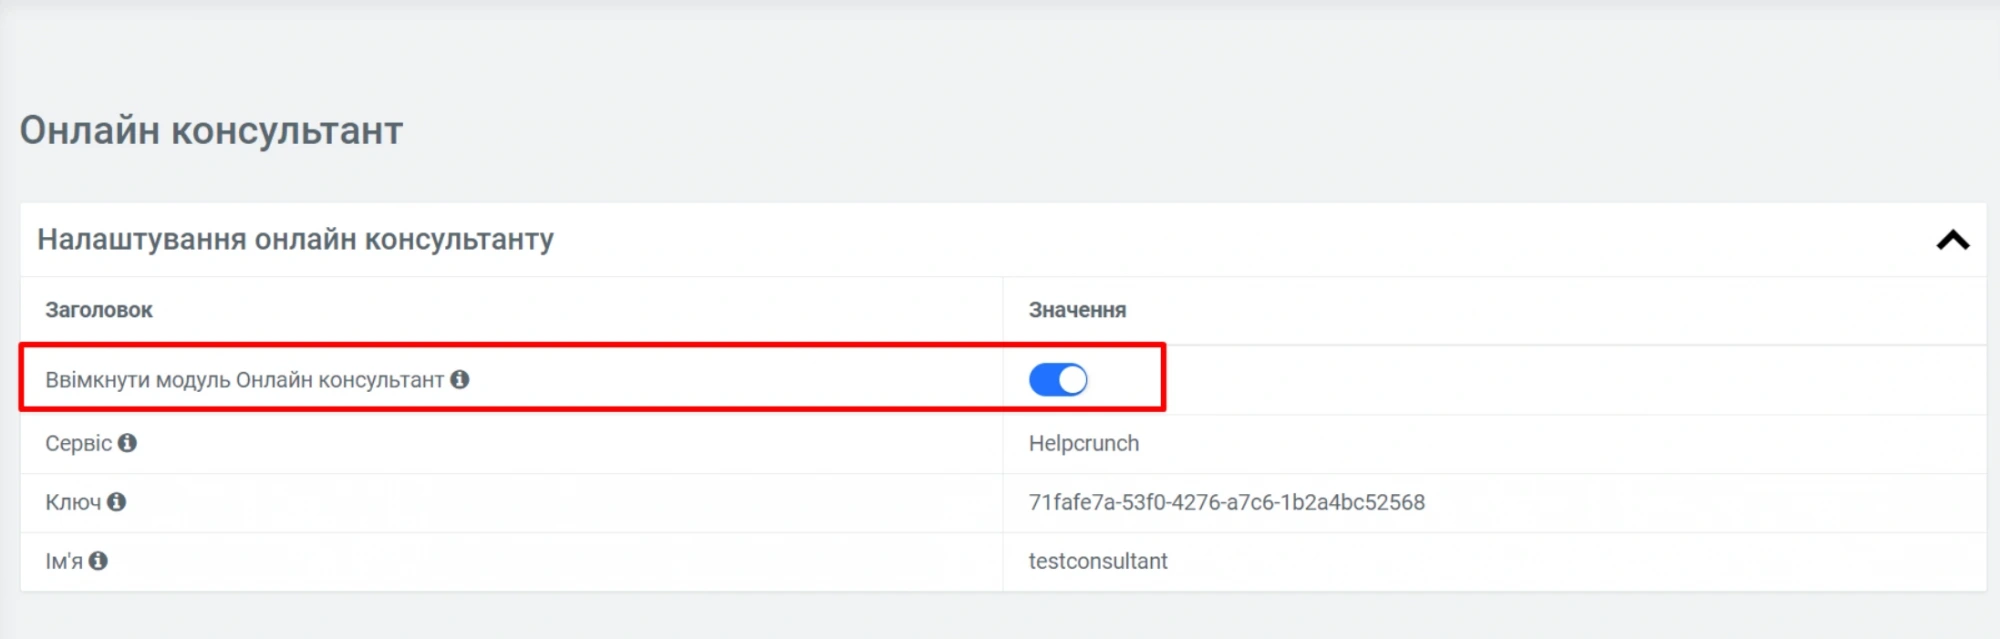The height and width of the screenshot is (639, 2000).
Task: Click the "Онлайн консультант" page title
Action: 211,131
